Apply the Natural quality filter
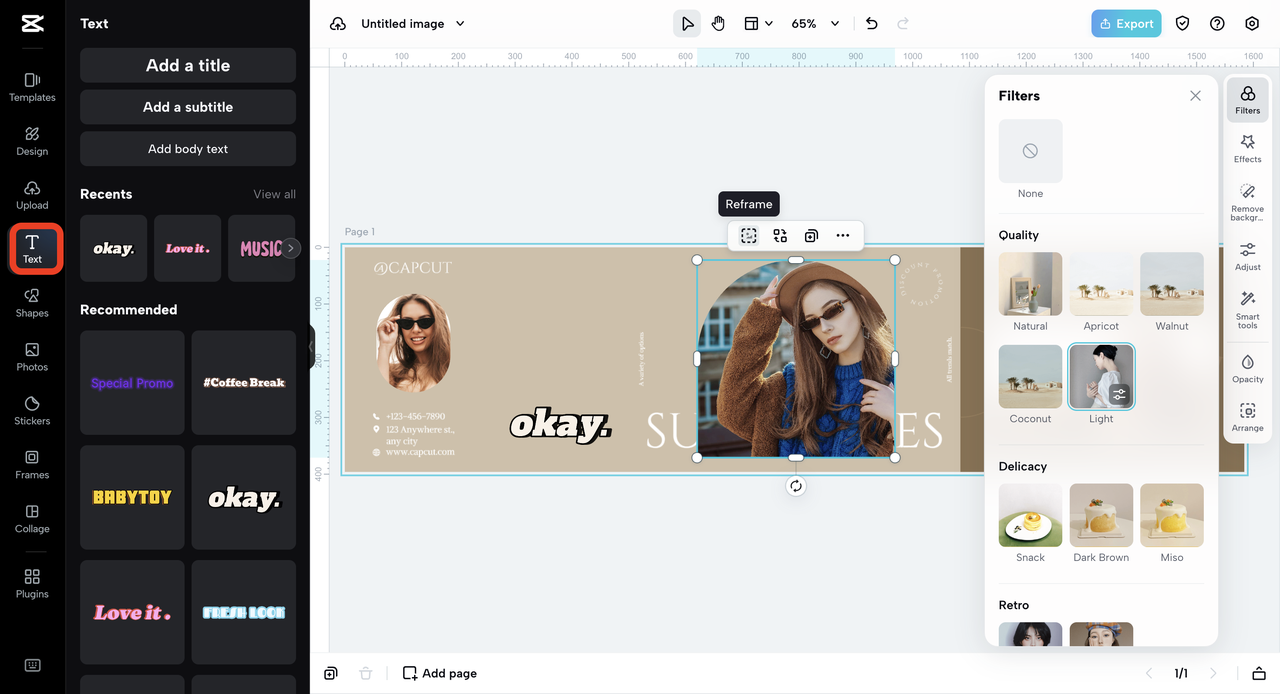The height and width of the screenshot is (694, 1280). coord(1030,283)
